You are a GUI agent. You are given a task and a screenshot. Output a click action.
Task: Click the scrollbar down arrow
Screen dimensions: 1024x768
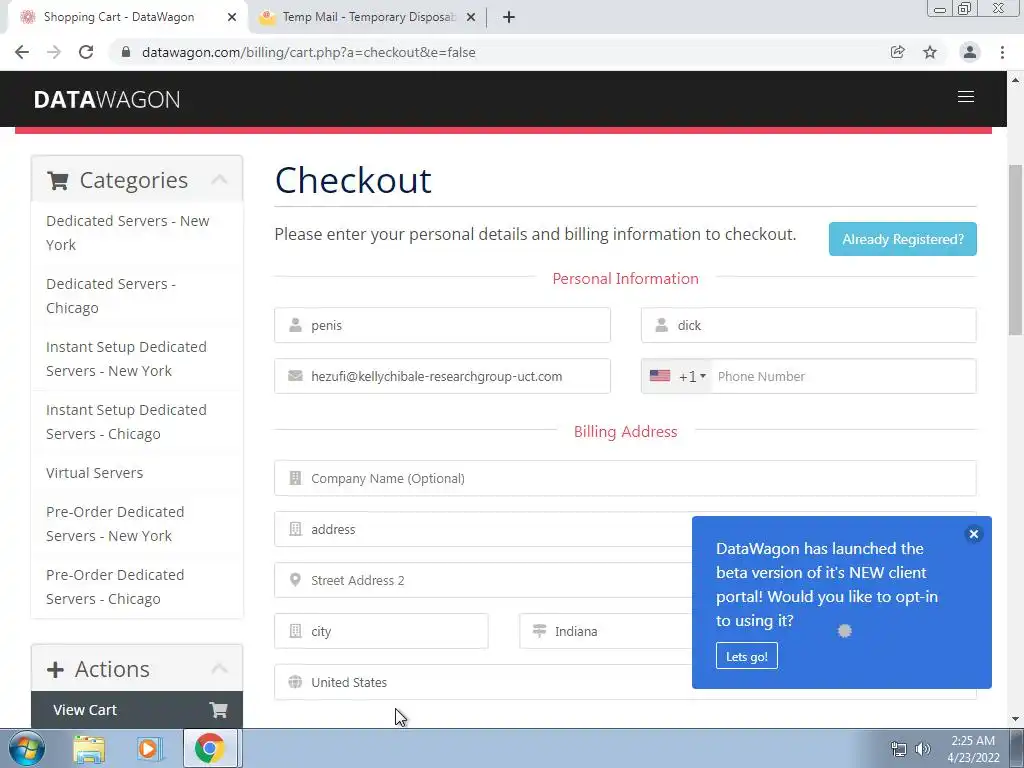point(1015,720)
